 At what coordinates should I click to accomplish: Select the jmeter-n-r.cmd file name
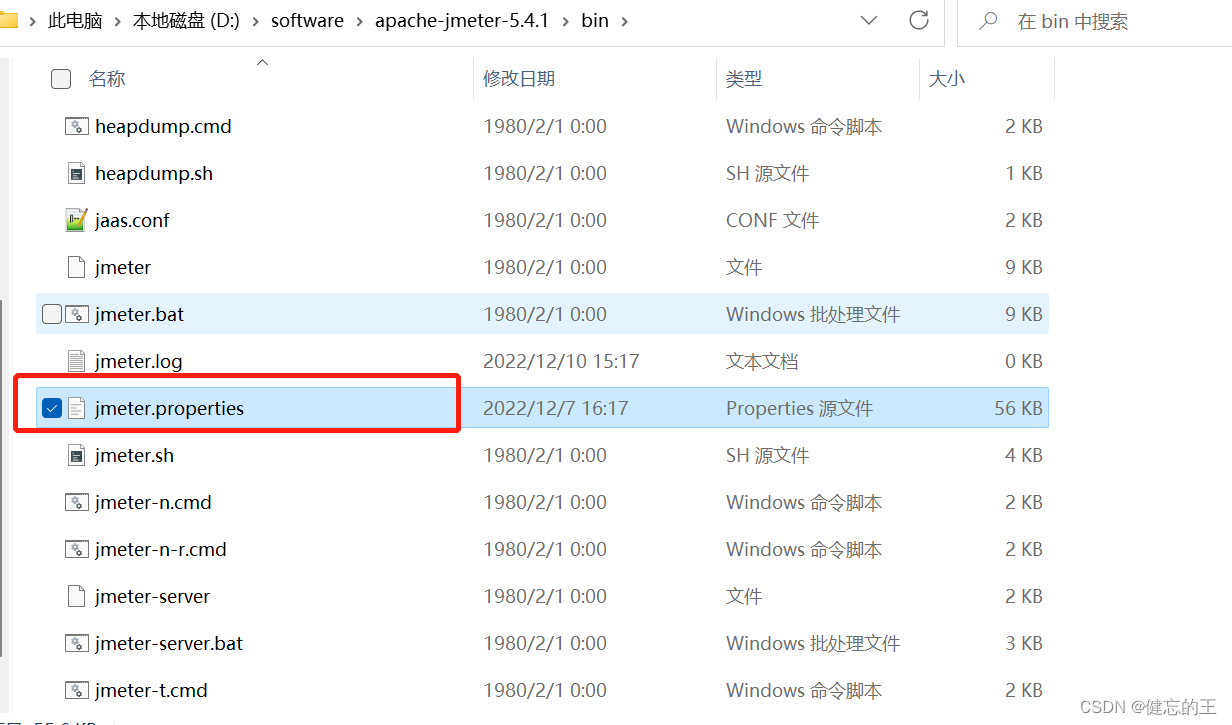click(161, 549)
